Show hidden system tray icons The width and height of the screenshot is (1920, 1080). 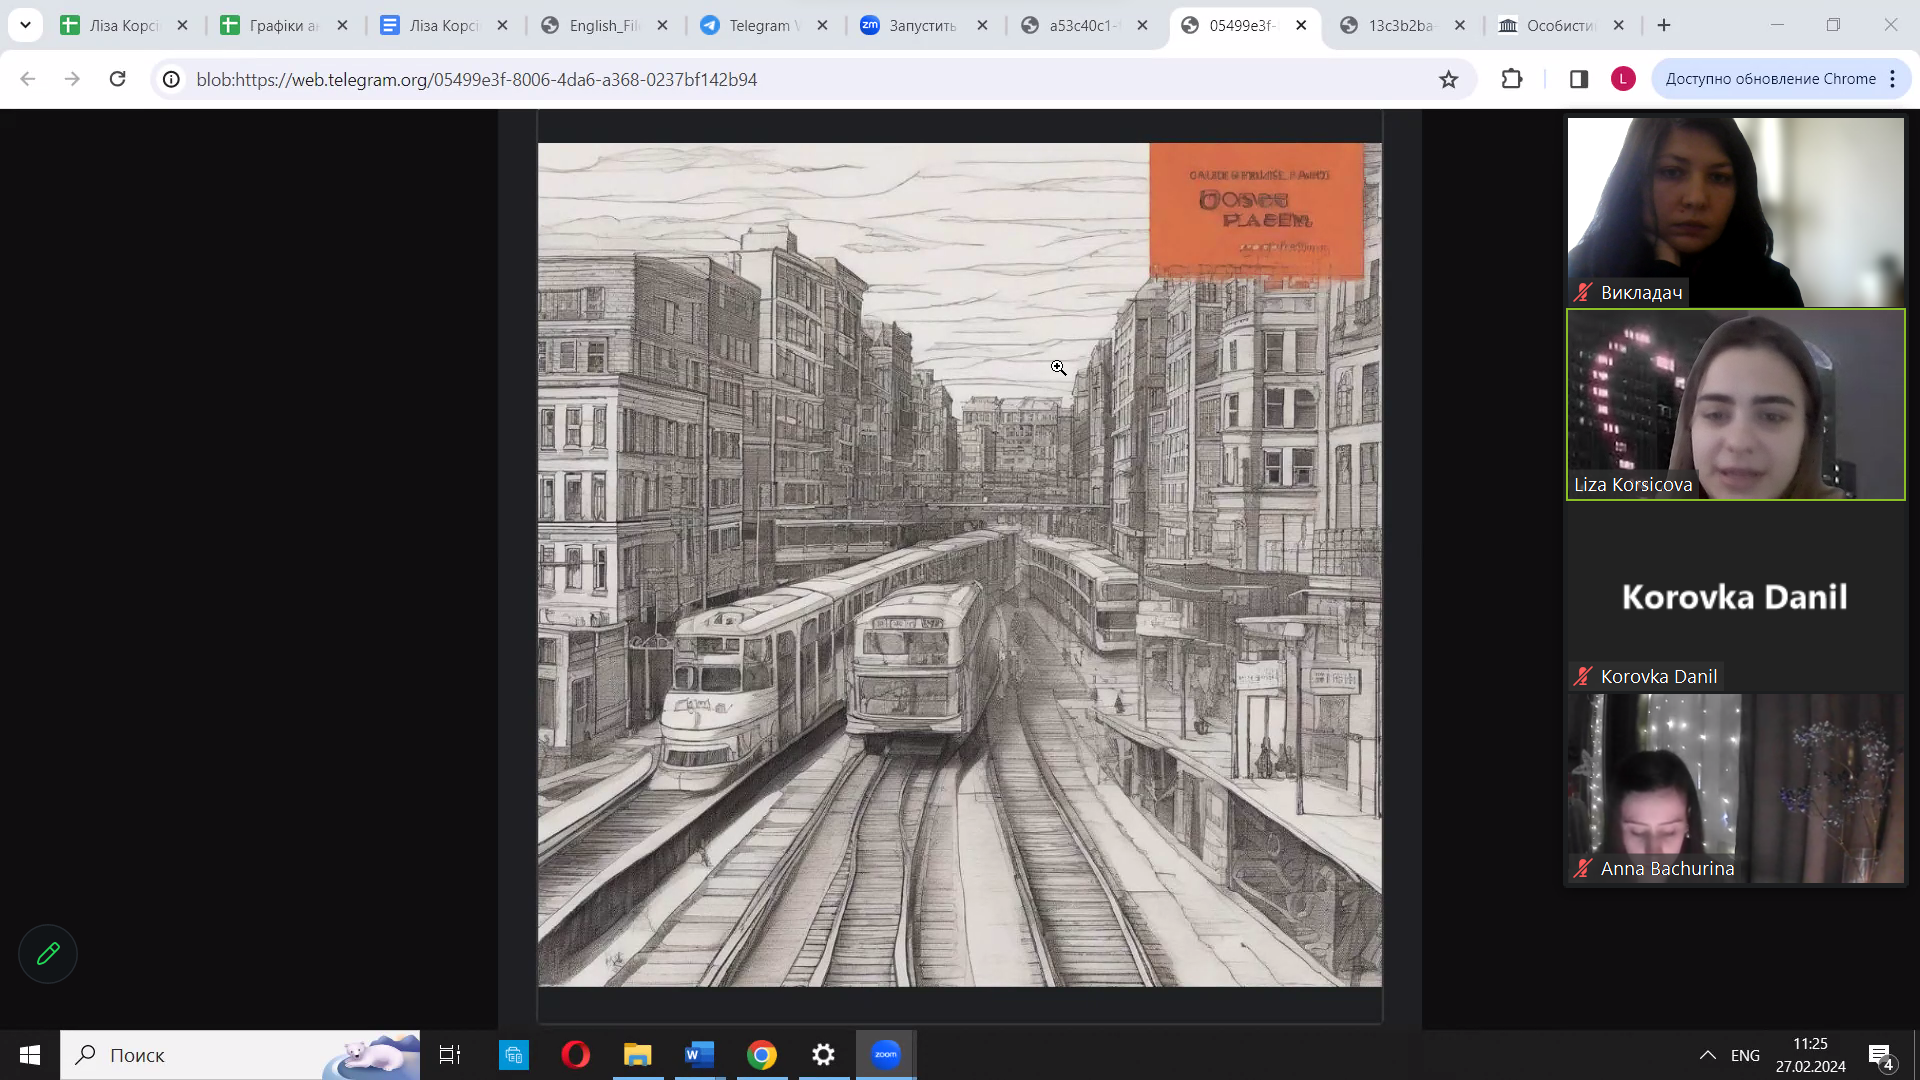click(1708, 1055)
